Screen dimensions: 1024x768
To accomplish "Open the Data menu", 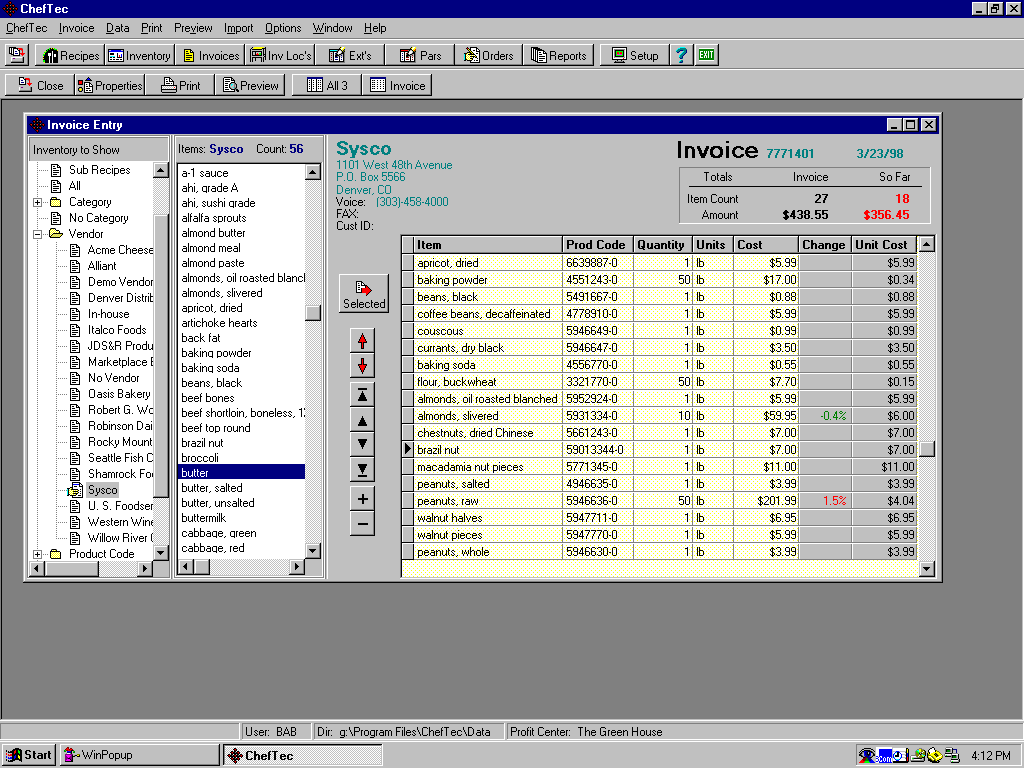I will click(118, 28).
